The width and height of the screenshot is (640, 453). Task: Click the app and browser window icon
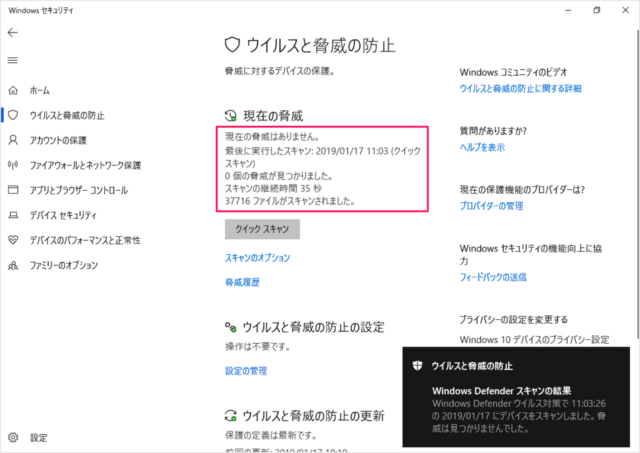pos(13,190)
